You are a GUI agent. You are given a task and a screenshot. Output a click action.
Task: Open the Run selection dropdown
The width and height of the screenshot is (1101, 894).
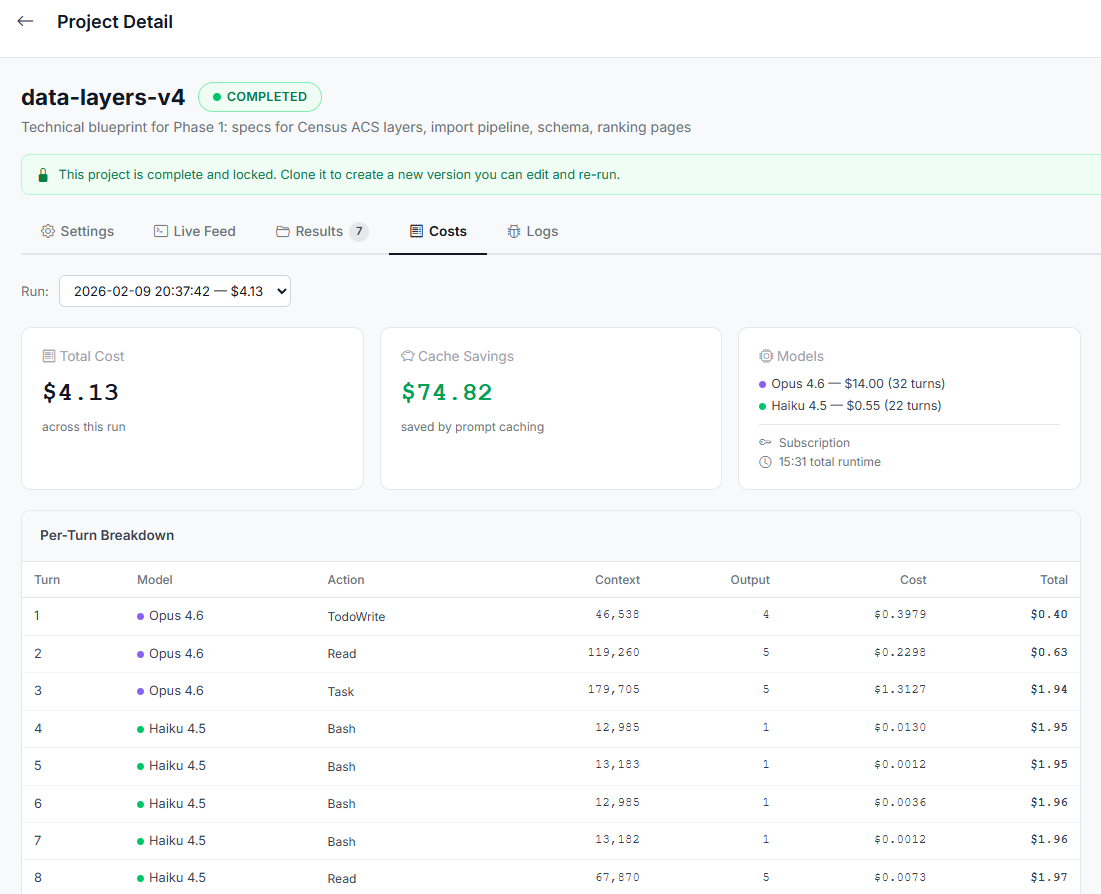pyautogui.click(x=175, y=291)
